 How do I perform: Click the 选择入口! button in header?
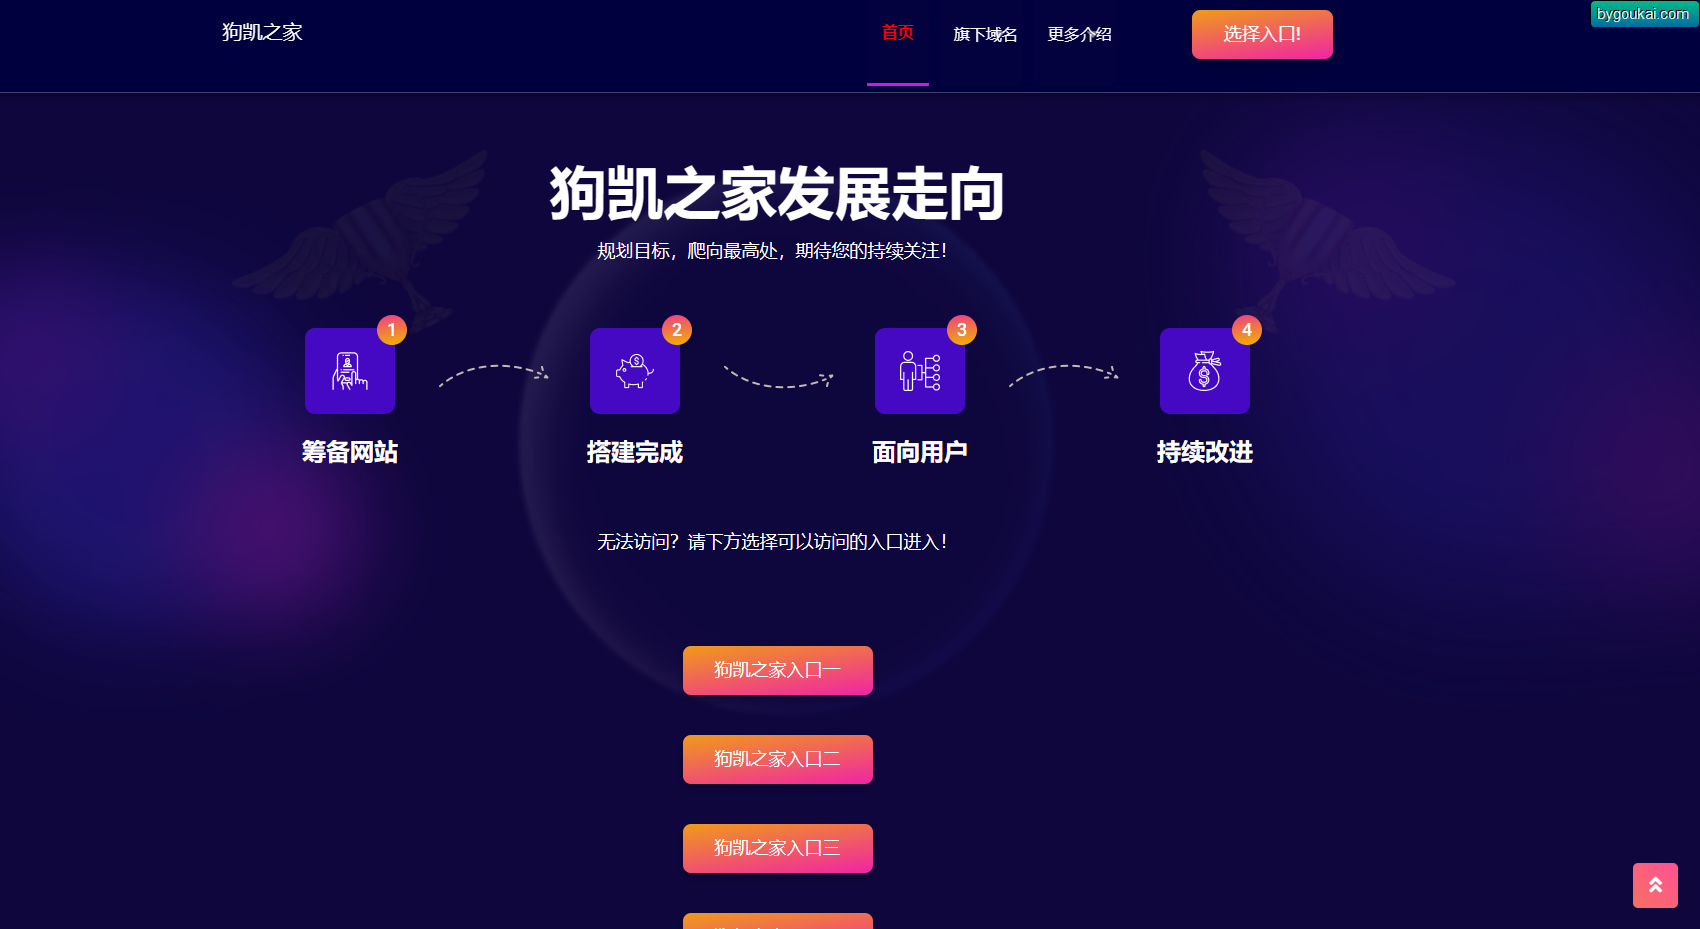[x=1262, y=34]
